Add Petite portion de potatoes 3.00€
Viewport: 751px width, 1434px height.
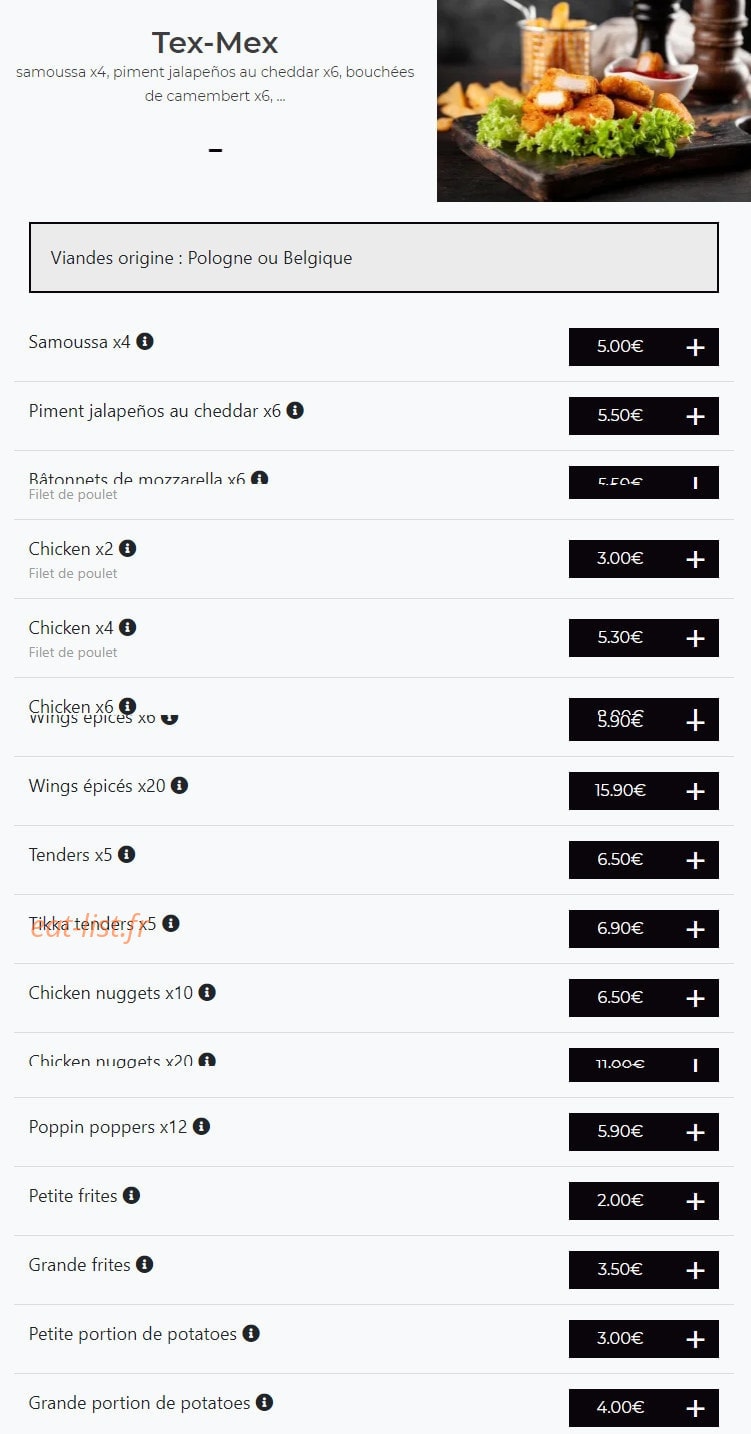(x=644, y=1339)
